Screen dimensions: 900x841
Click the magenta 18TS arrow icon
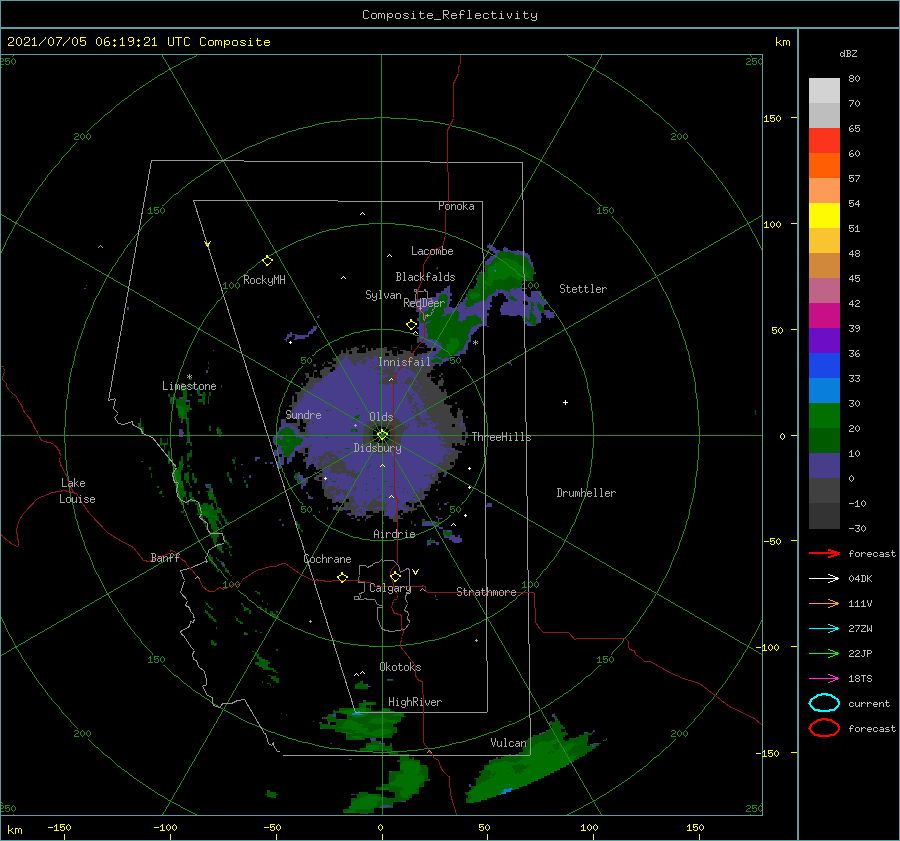pyautogui.click(x=824, y=678)
